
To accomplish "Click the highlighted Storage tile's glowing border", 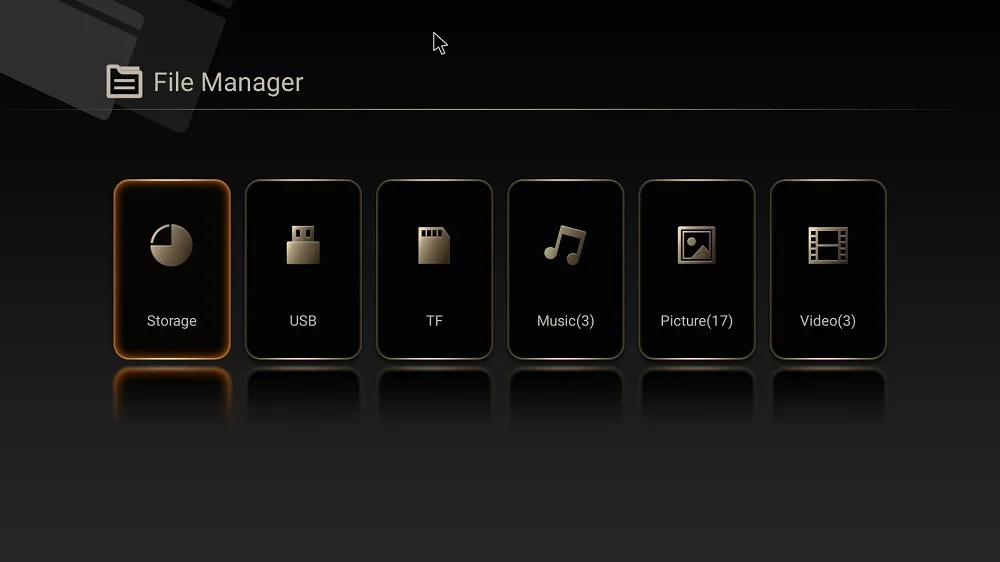I will (x=117, y=269).
